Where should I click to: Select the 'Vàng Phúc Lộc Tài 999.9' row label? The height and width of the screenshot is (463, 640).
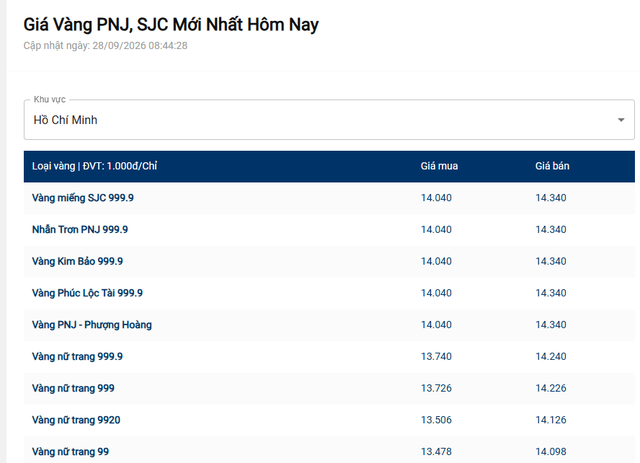point(87,293)
